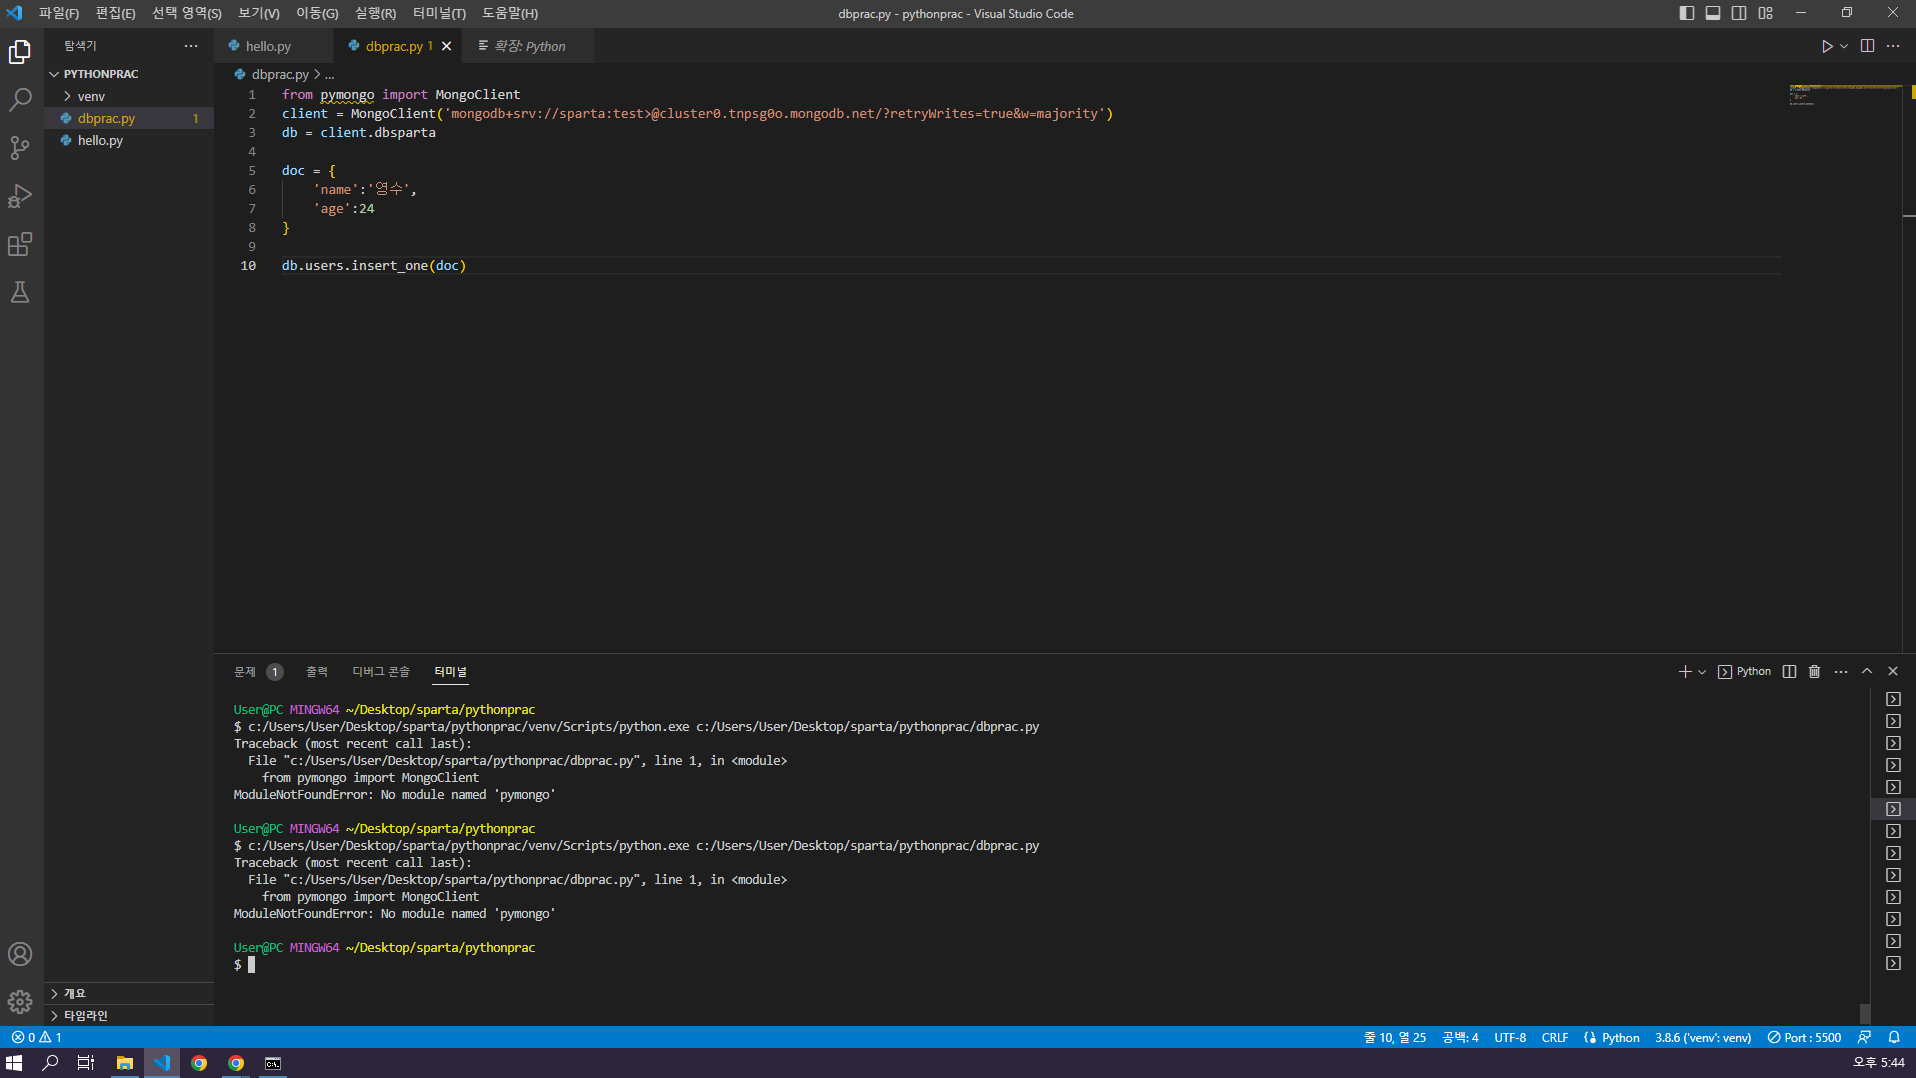Screen dimensions: 1916x1078
Task: Open Task View on taskbar
Action: [86, 1063]
